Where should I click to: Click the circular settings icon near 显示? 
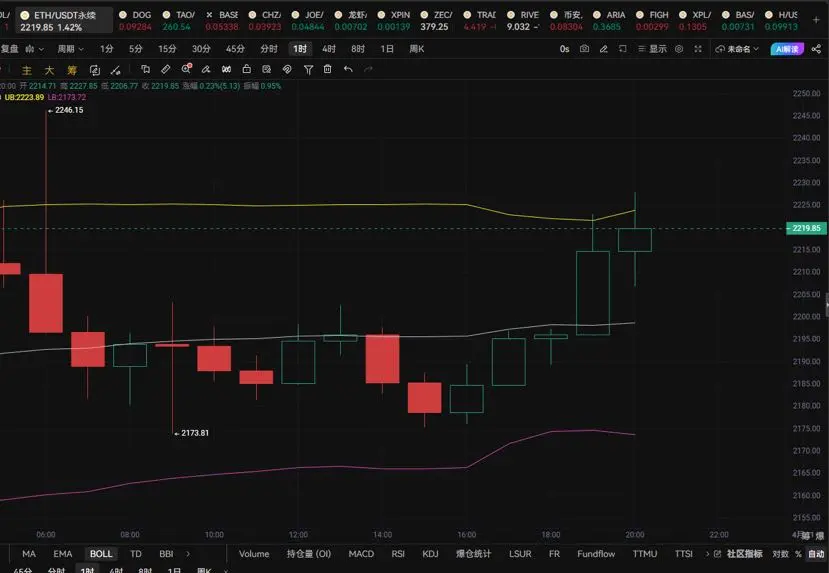pos(679,49)
